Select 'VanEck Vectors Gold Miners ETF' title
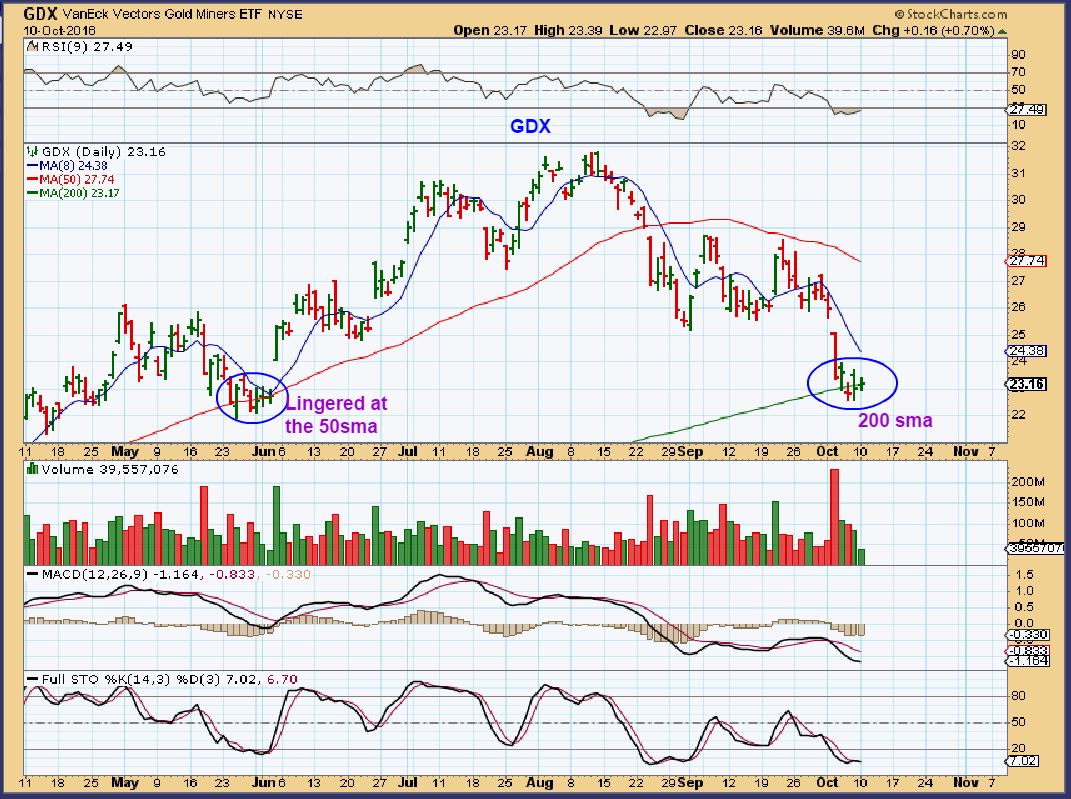1071x799 pixels. [x=161, y=14]
